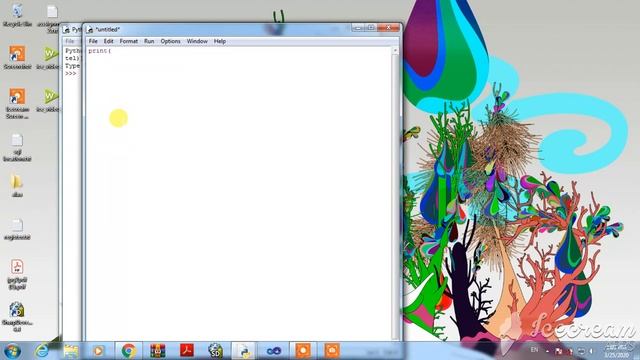Close the untitled editor window
The height and width of the screenshot is (360, 640).
(388, 28)
